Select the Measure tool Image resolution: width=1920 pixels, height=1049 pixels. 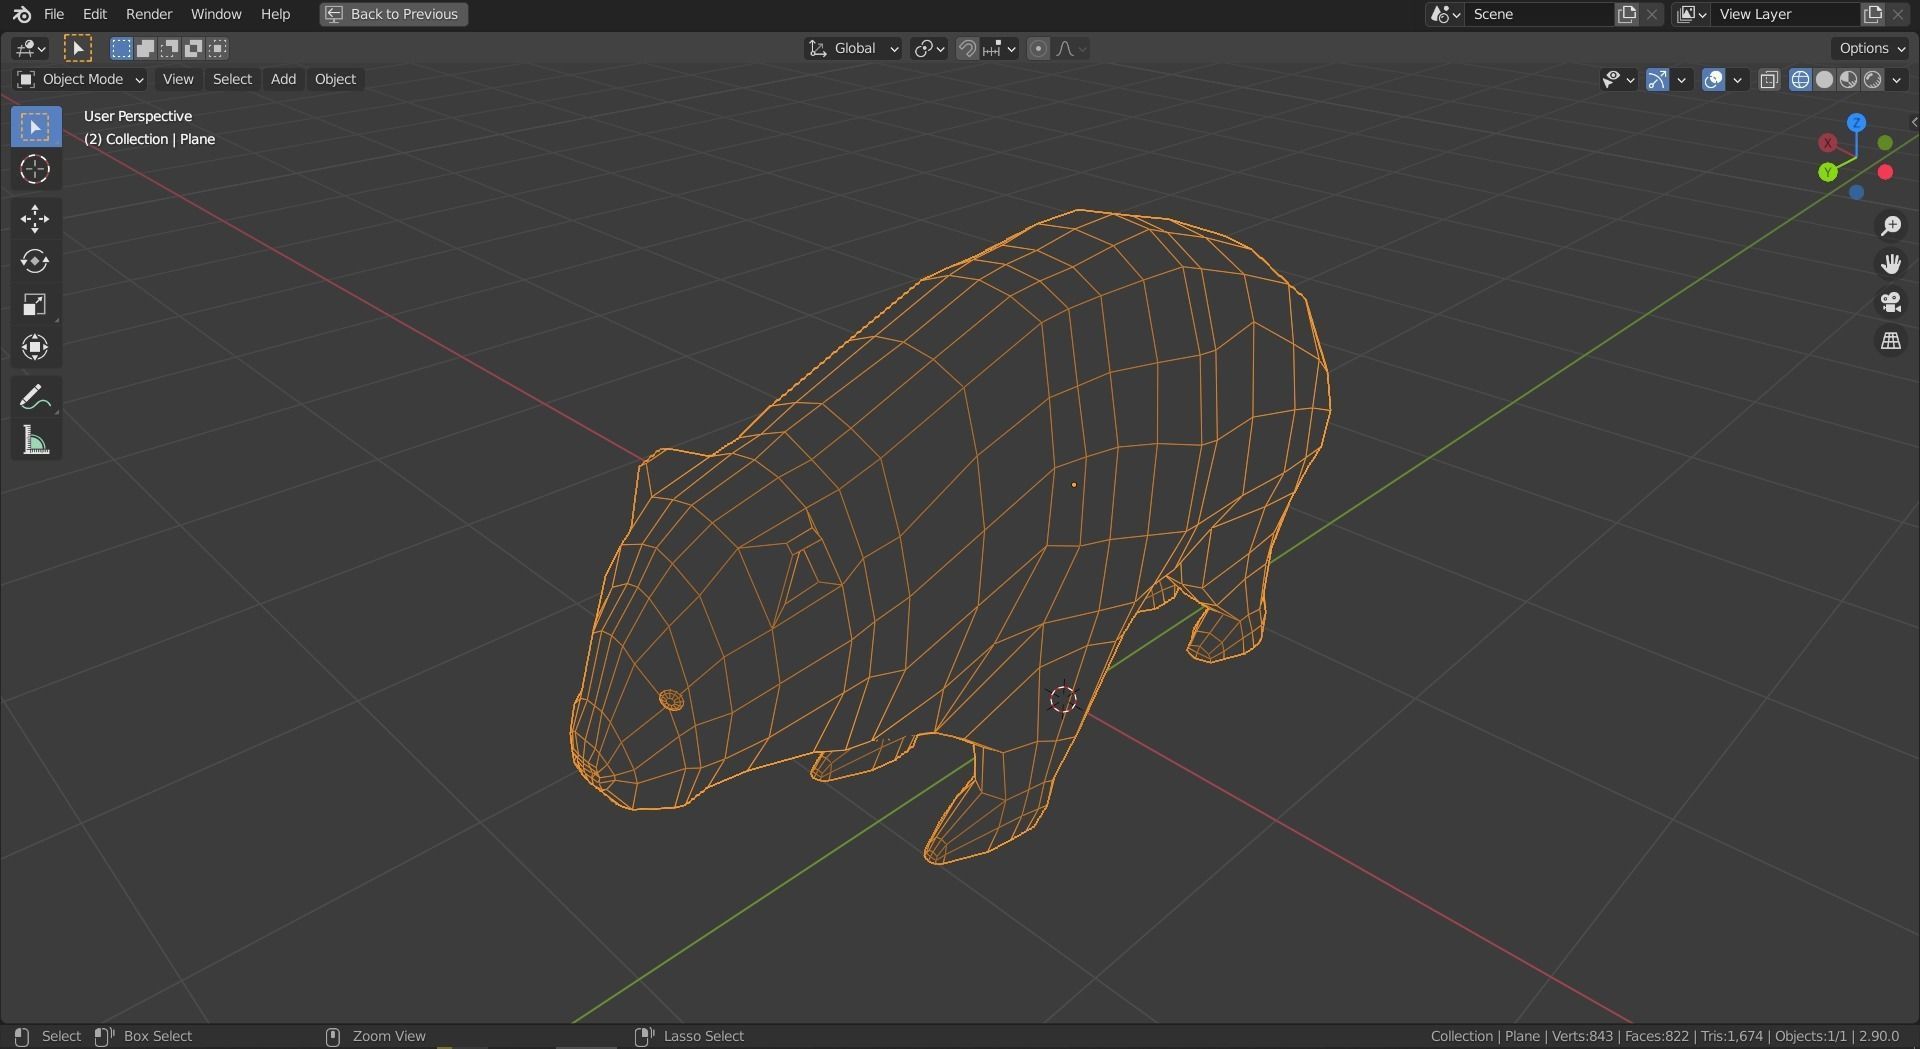pos(35,440)
